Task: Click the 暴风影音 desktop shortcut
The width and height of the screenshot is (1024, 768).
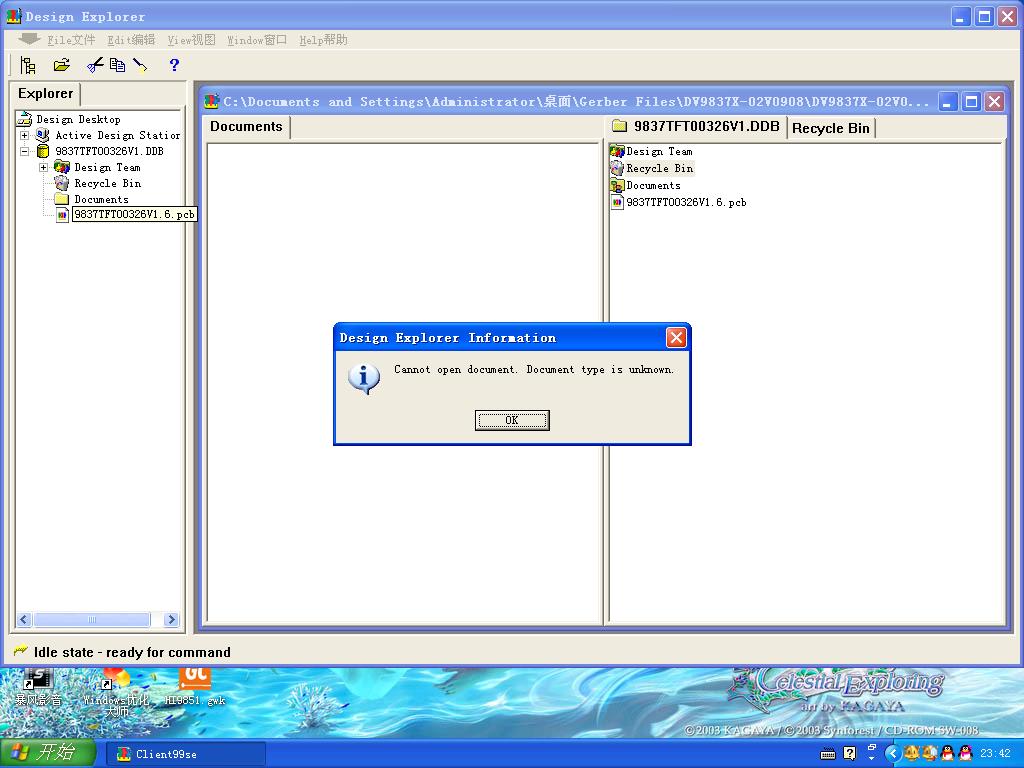Action: click(39, 688)
